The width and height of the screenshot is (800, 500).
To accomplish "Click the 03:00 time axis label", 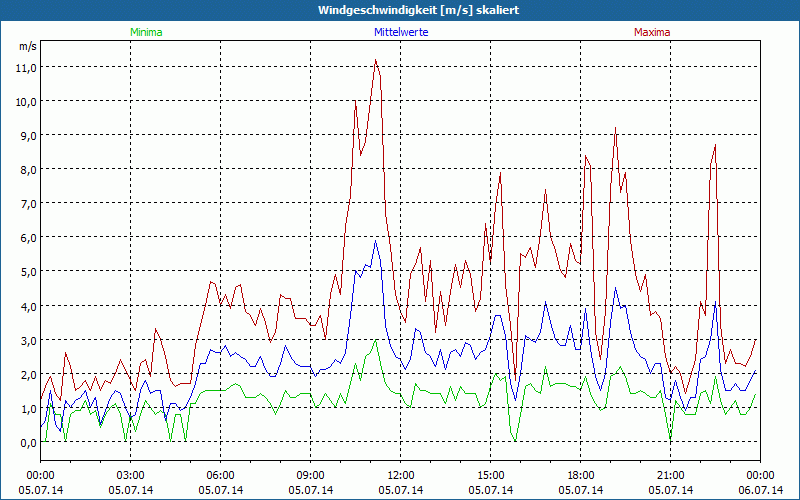I will [x=131, y=476].
